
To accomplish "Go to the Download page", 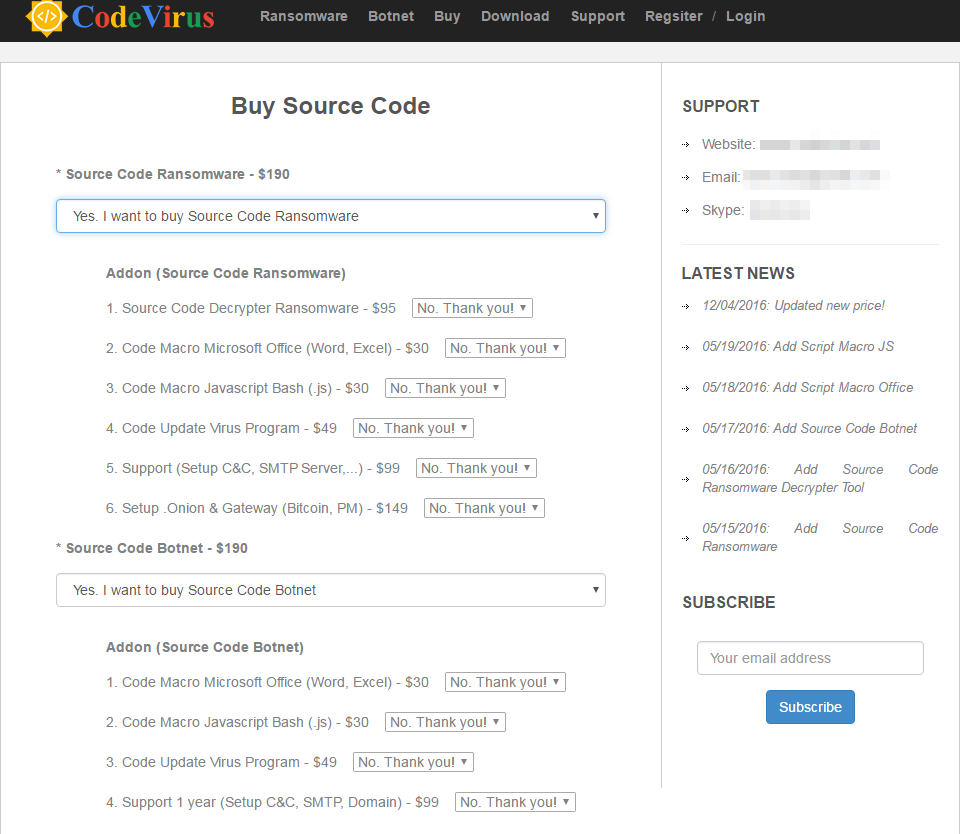I will tap(514, 16).
